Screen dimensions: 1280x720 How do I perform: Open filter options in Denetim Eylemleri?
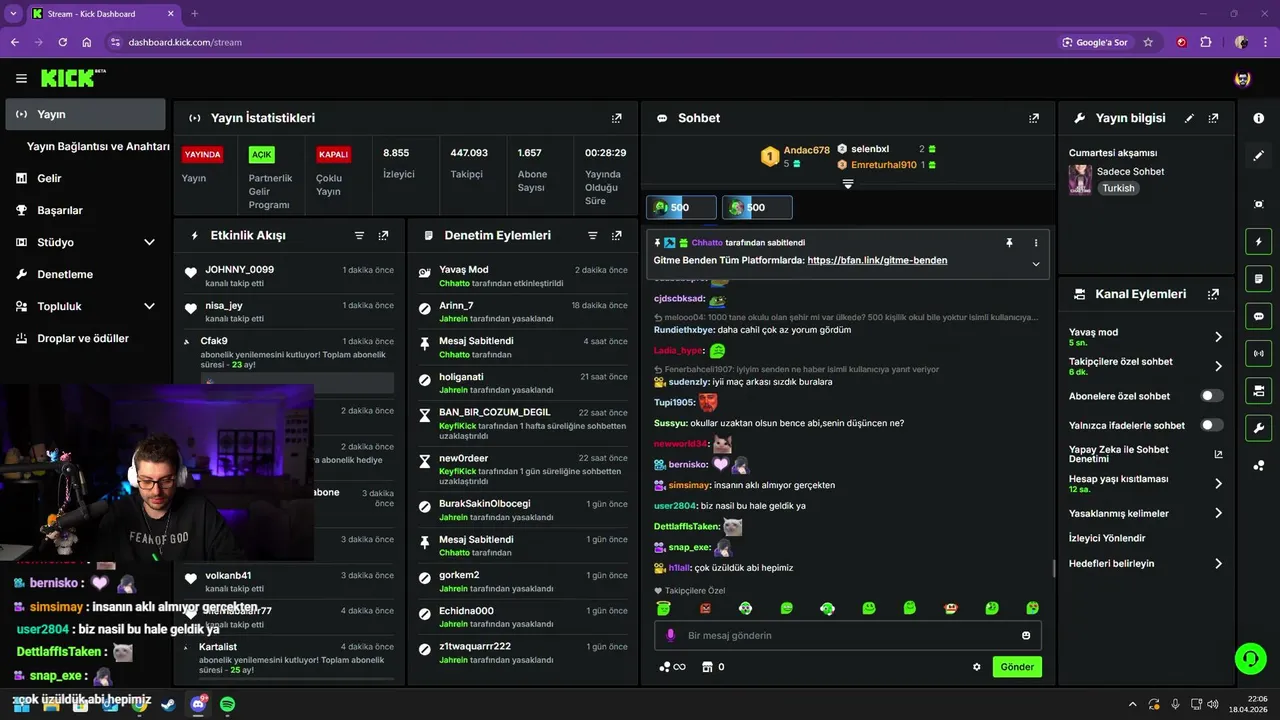click(x=592, y=236)
